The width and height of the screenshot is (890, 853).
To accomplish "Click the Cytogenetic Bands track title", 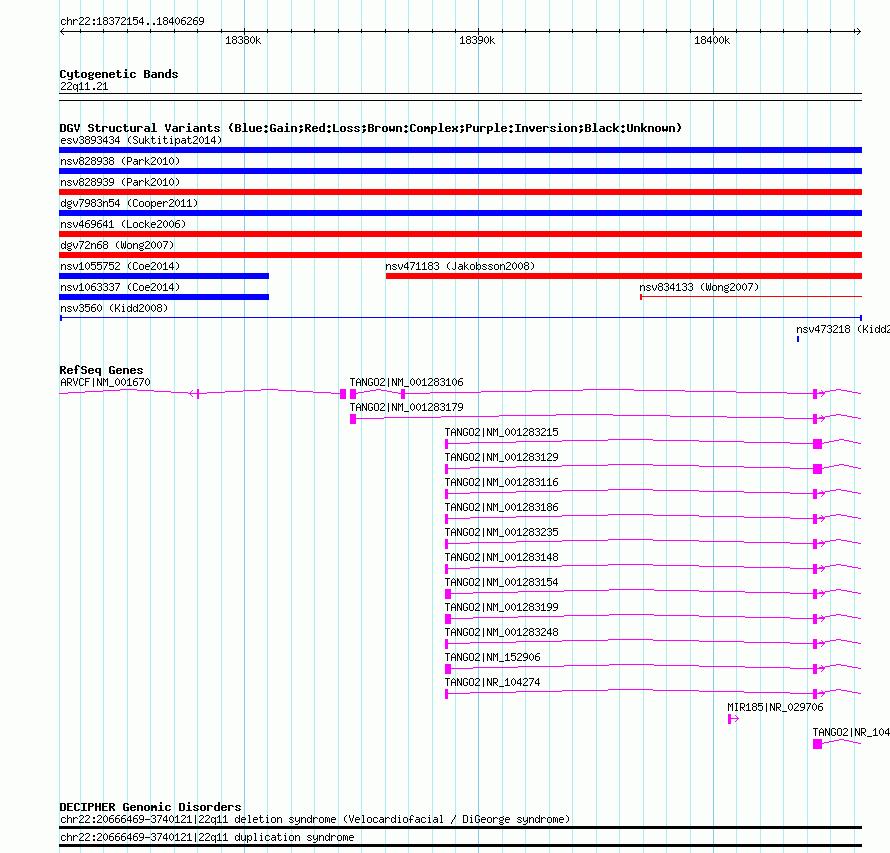I will [x=119, y=74].
